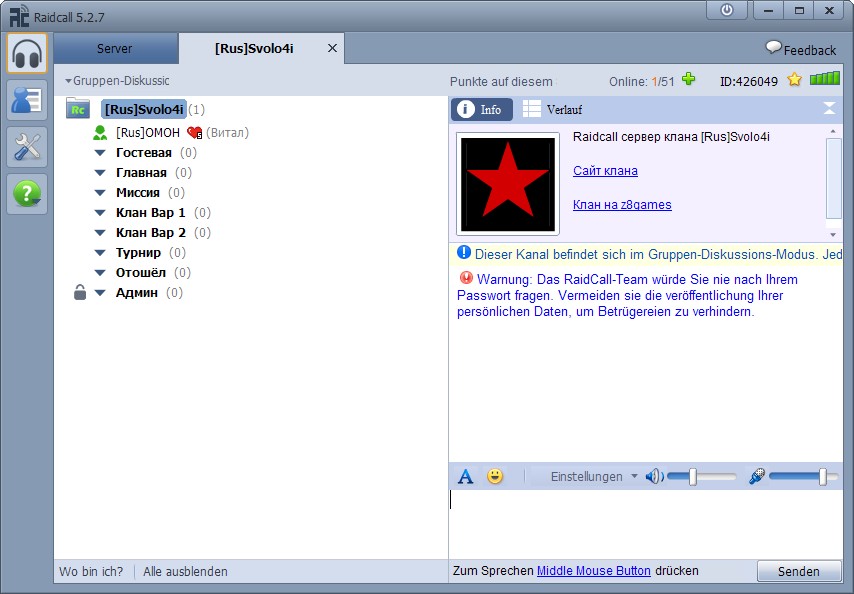This screenshot has height=594, width=854.
Task: Select user [Rus]OMOH in the channel tree
Action: 148,132
